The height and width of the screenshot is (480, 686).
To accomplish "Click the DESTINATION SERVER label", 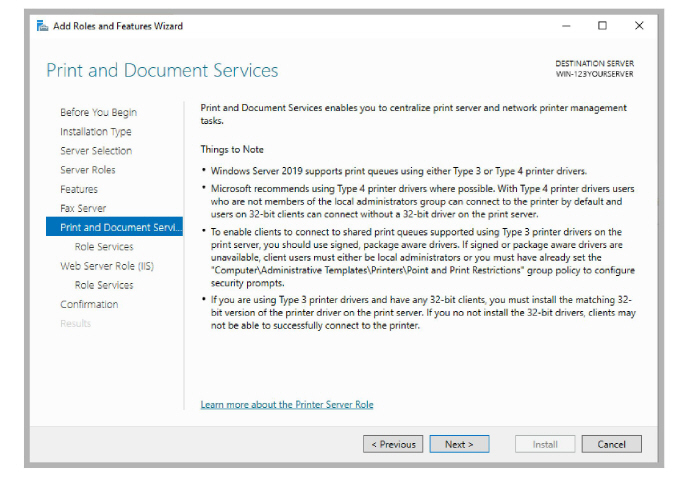I will 595,63.
